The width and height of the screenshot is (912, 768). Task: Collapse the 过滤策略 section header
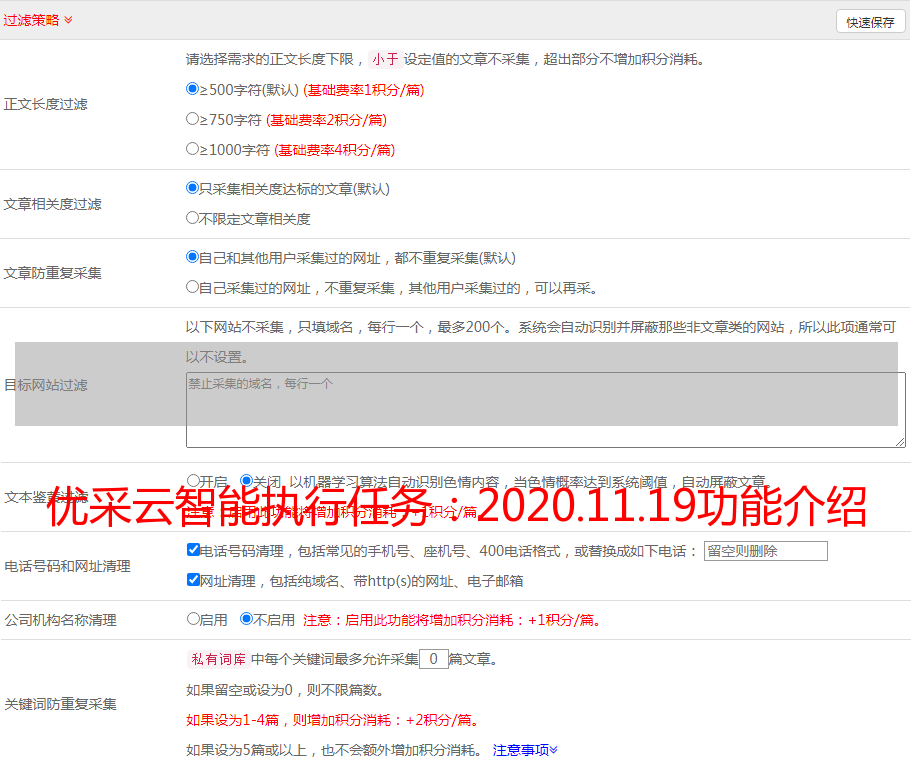coord(38,20)
